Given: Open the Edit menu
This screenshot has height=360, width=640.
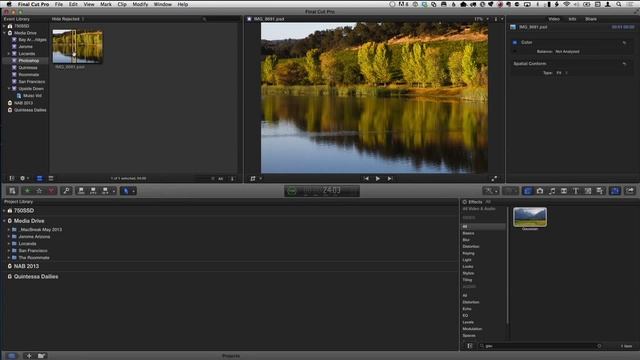Looking at the screenshot, I should click(x=73, y=4).
